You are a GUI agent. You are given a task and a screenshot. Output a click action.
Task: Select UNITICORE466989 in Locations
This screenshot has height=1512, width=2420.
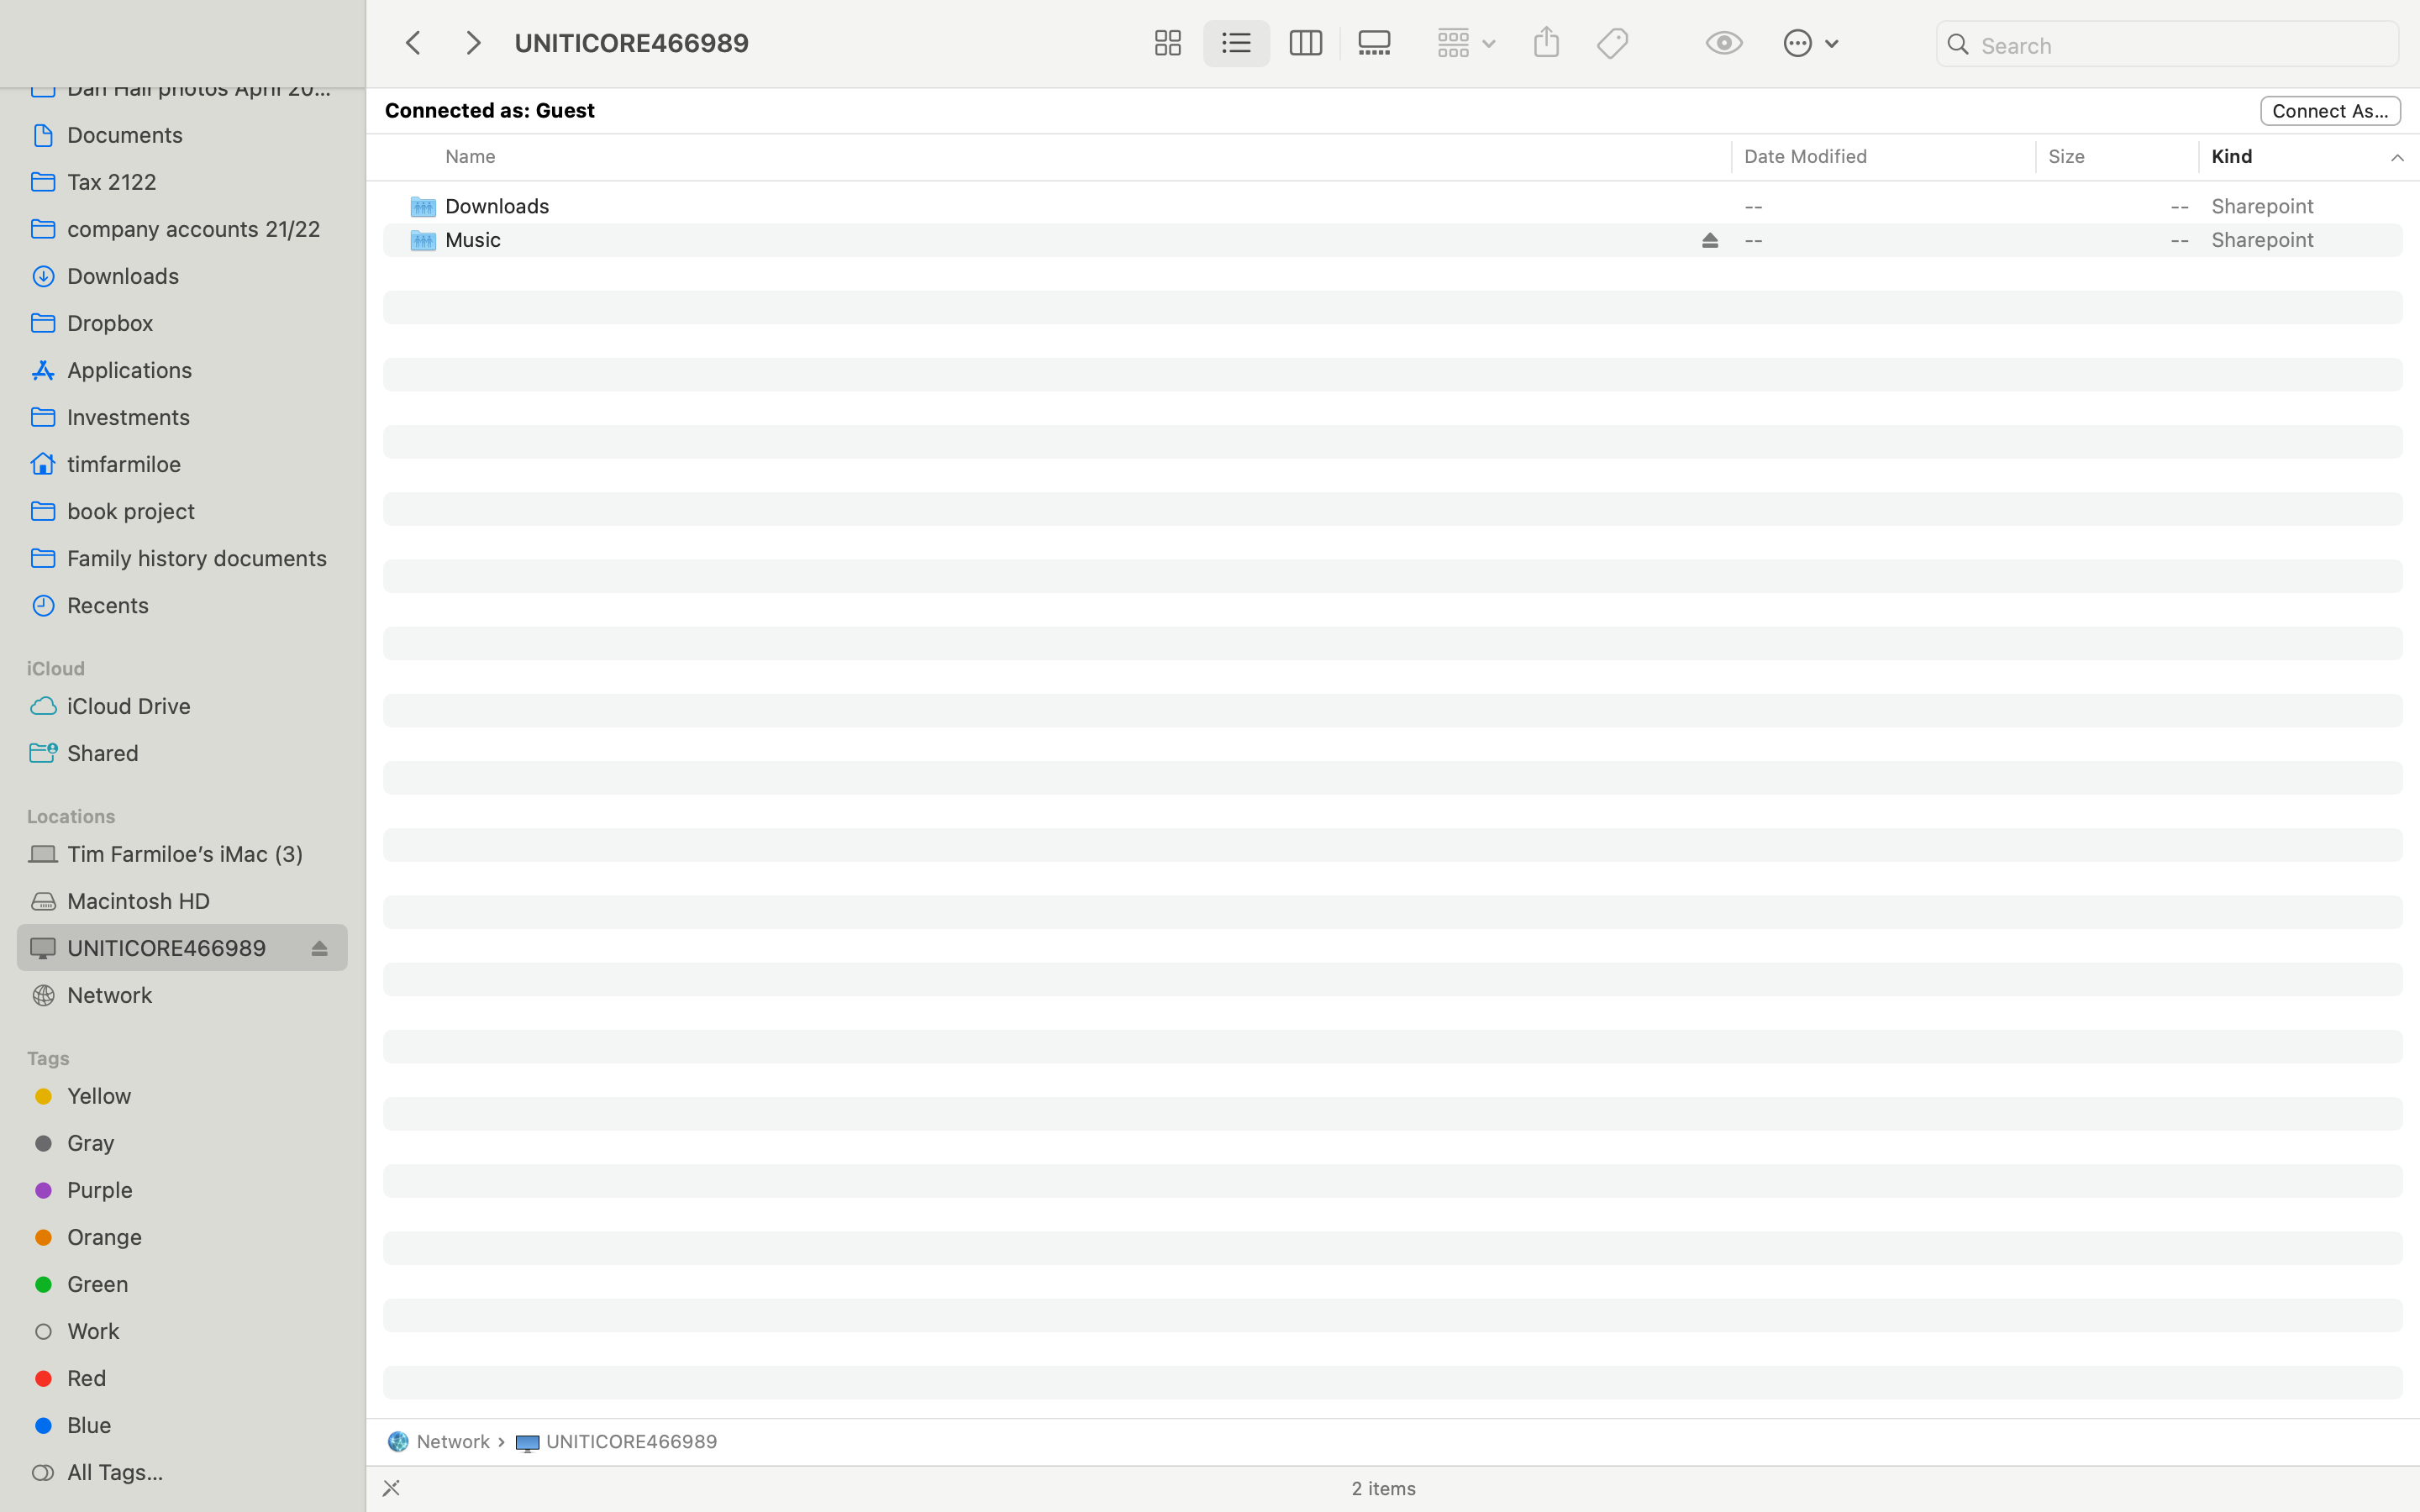coord(182,948)
